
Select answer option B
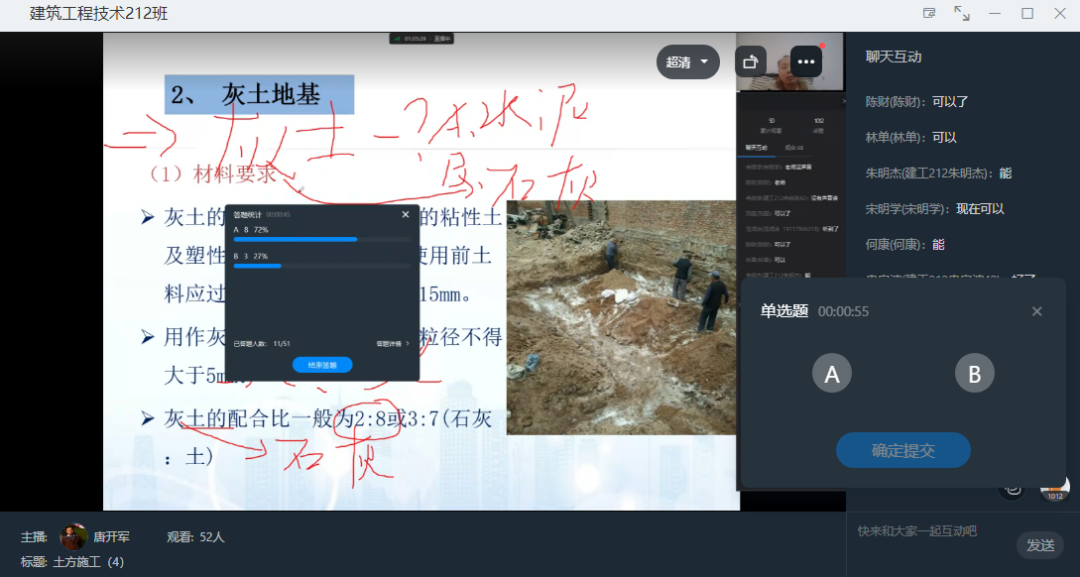(974, 374)
